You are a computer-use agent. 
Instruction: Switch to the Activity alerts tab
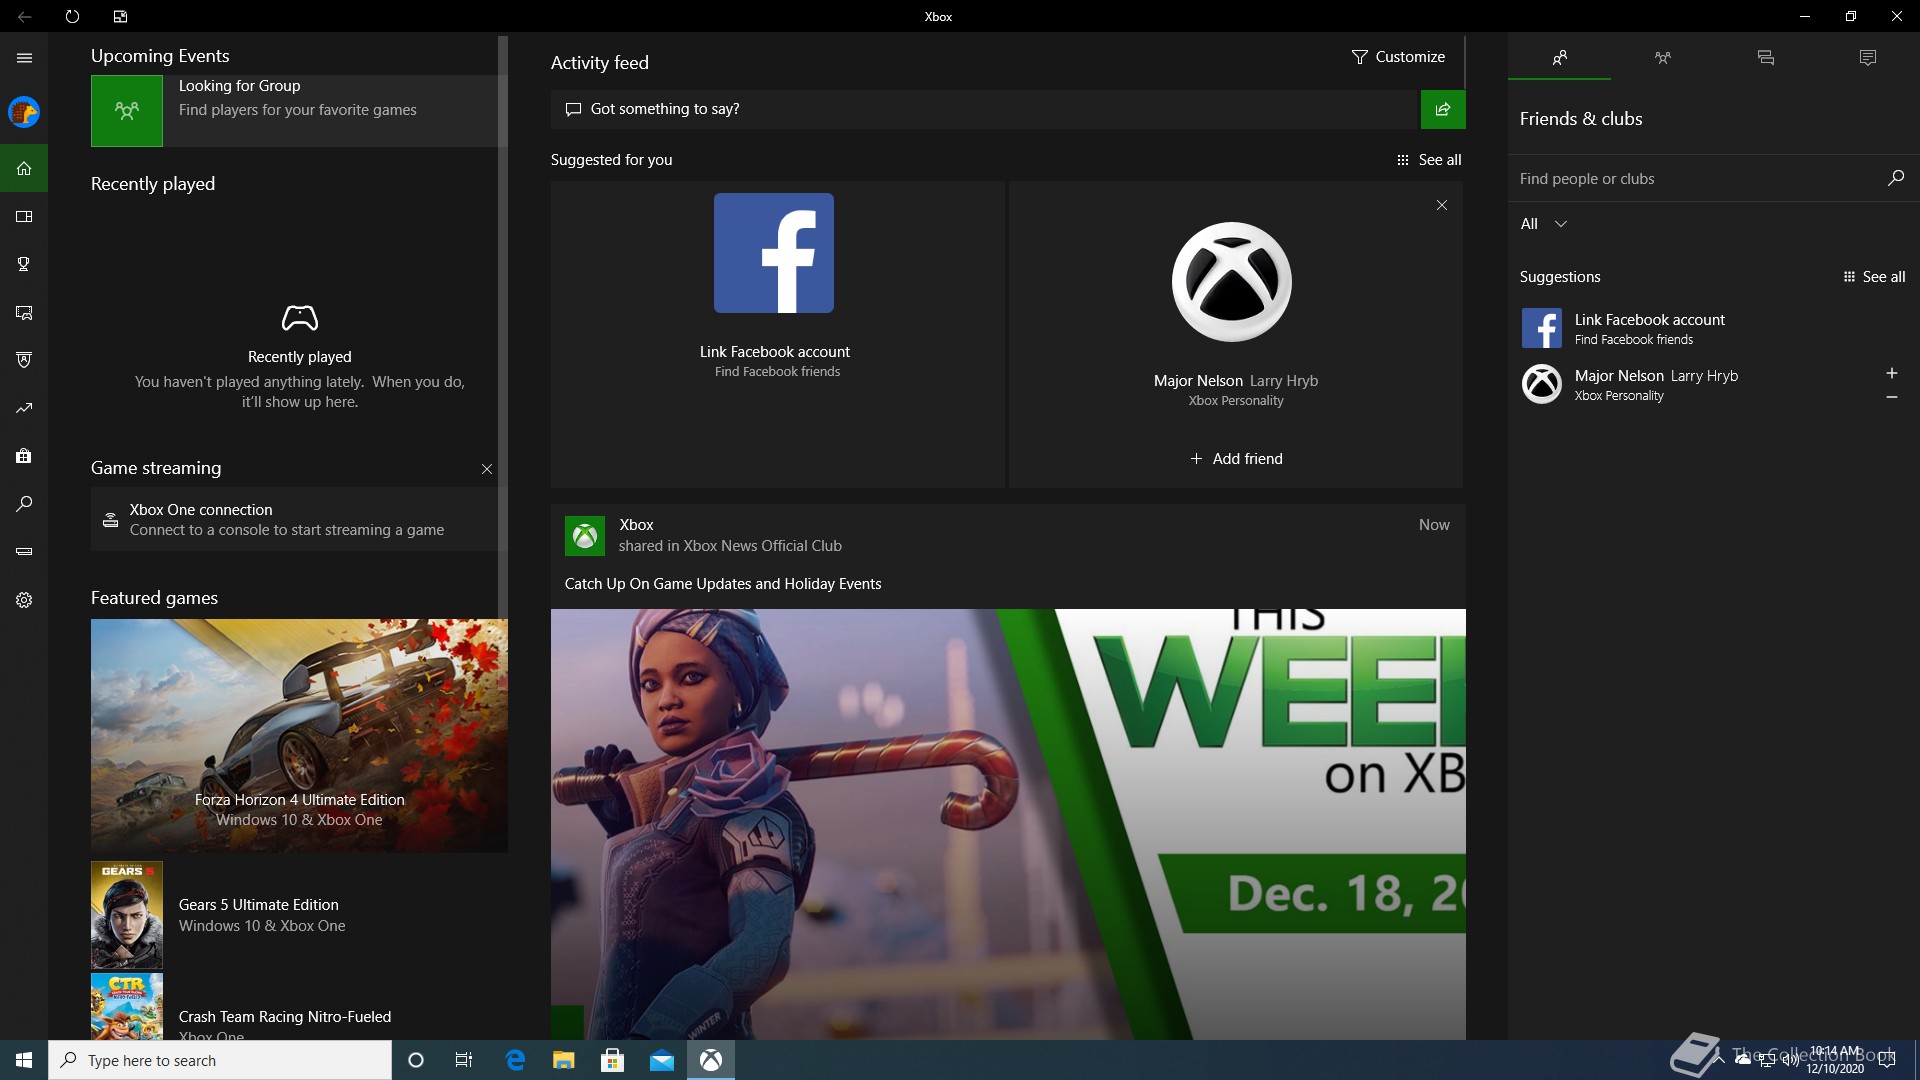1868,58
